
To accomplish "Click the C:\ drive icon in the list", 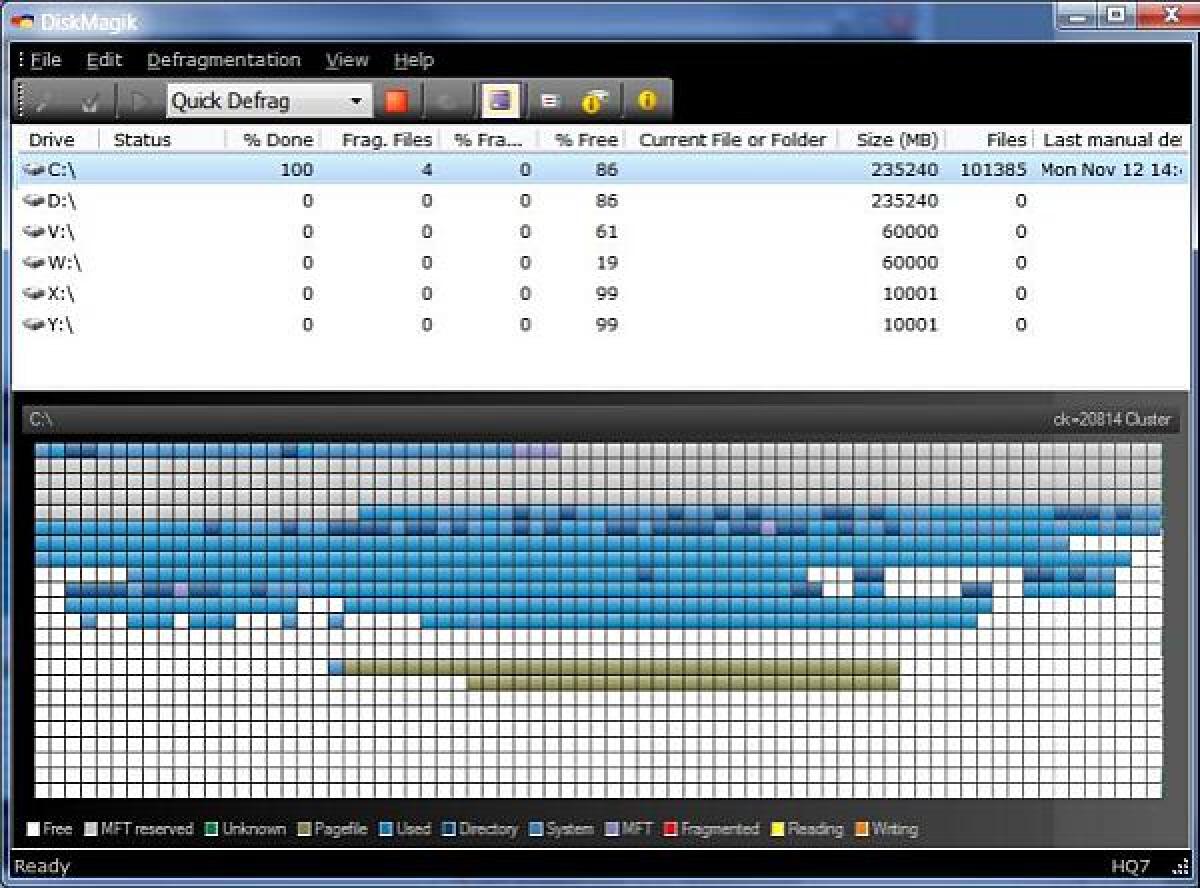I will click(33, 170).
